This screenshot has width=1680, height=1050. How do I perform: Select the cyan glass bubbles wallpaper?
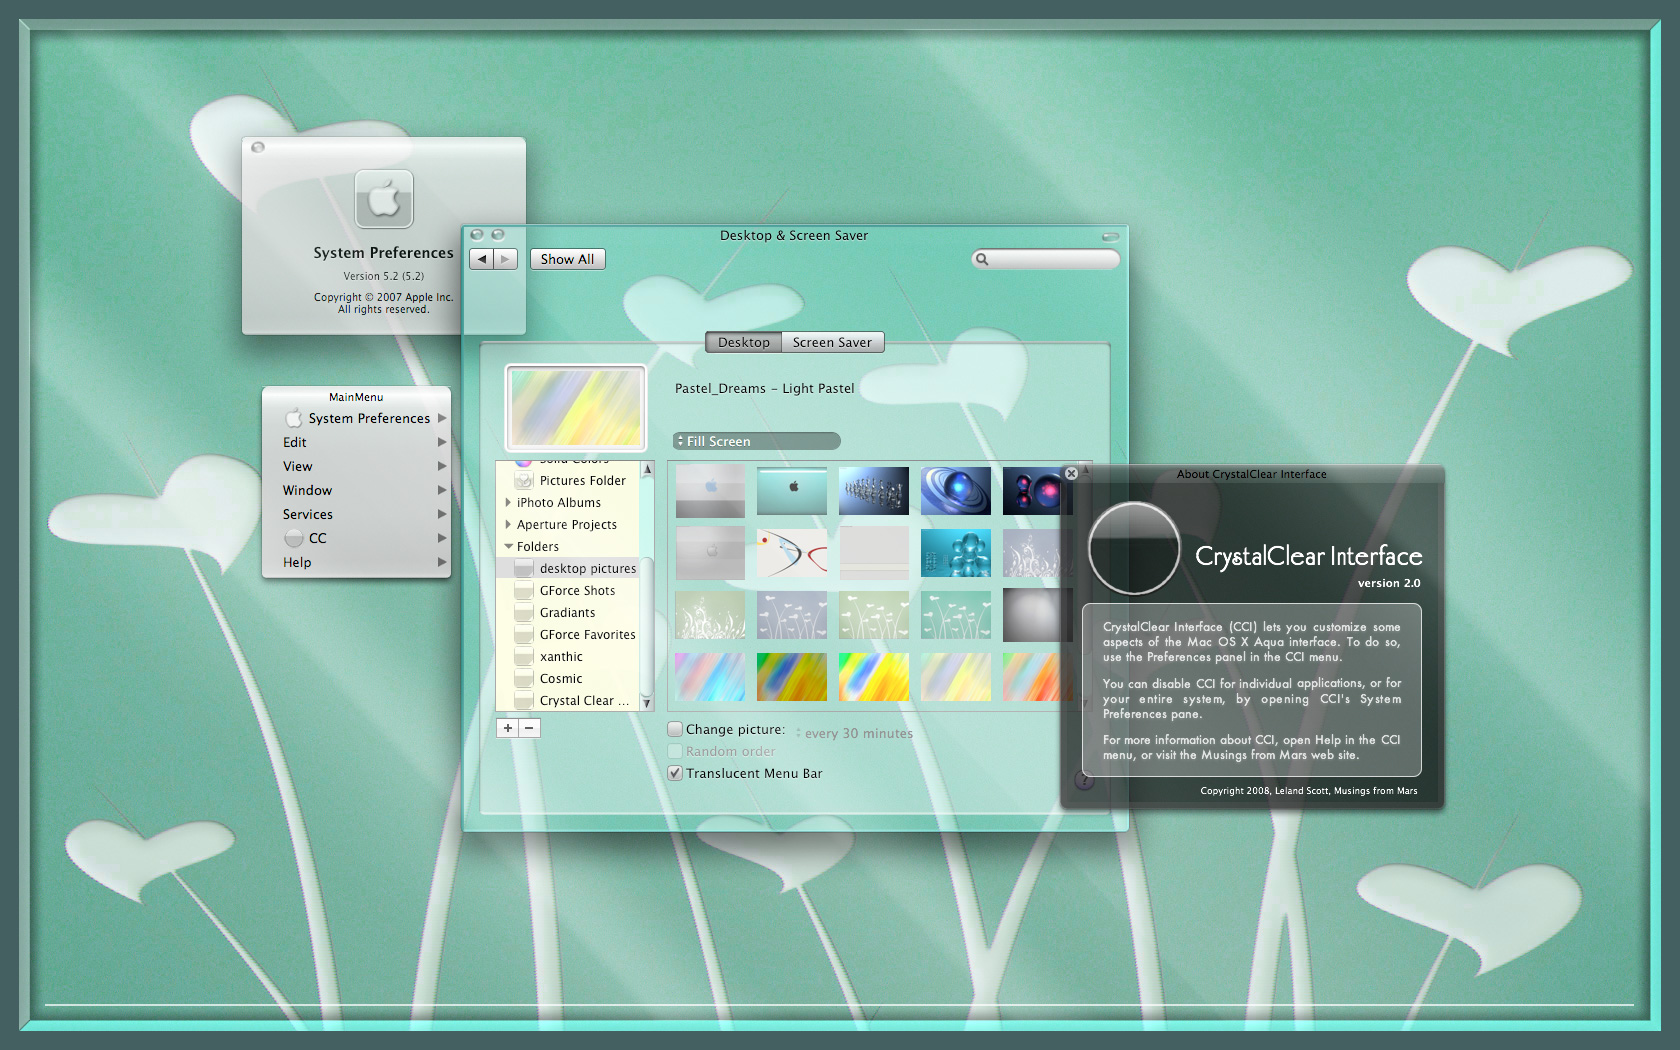[x=956, y=553]
